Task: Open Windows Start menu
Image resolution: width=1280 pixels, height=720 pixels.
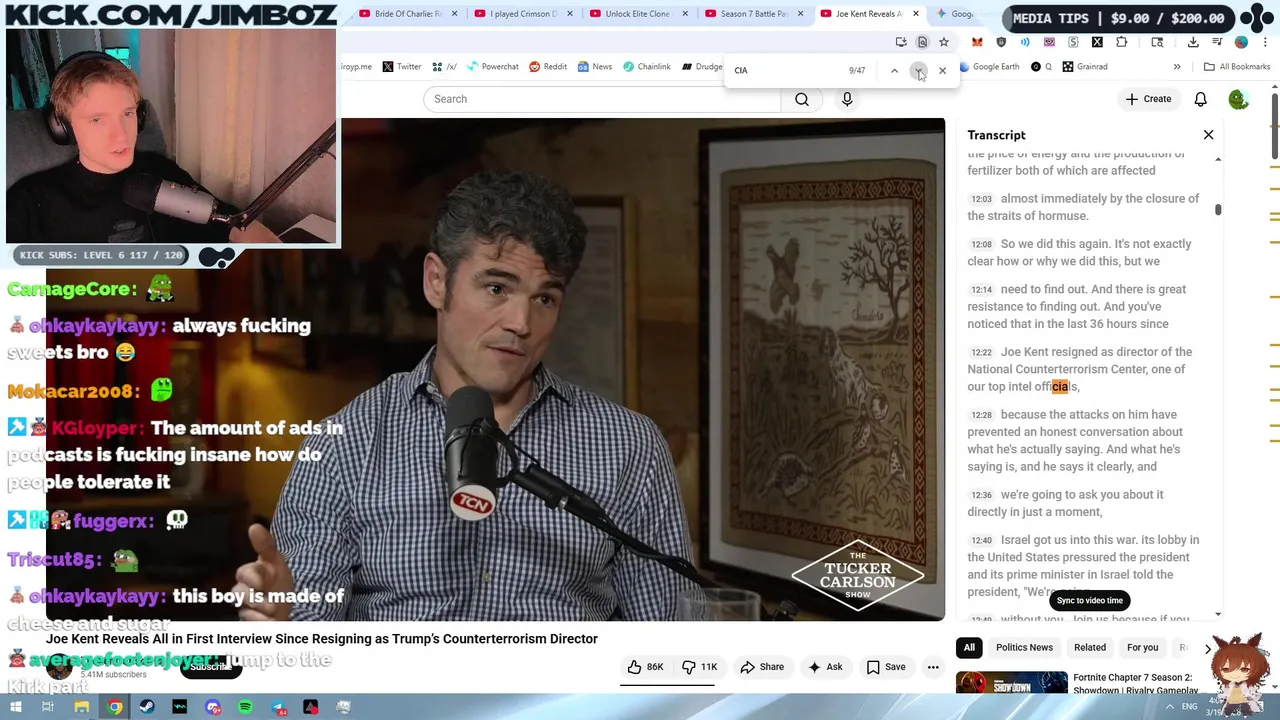Action: point(16,707)
